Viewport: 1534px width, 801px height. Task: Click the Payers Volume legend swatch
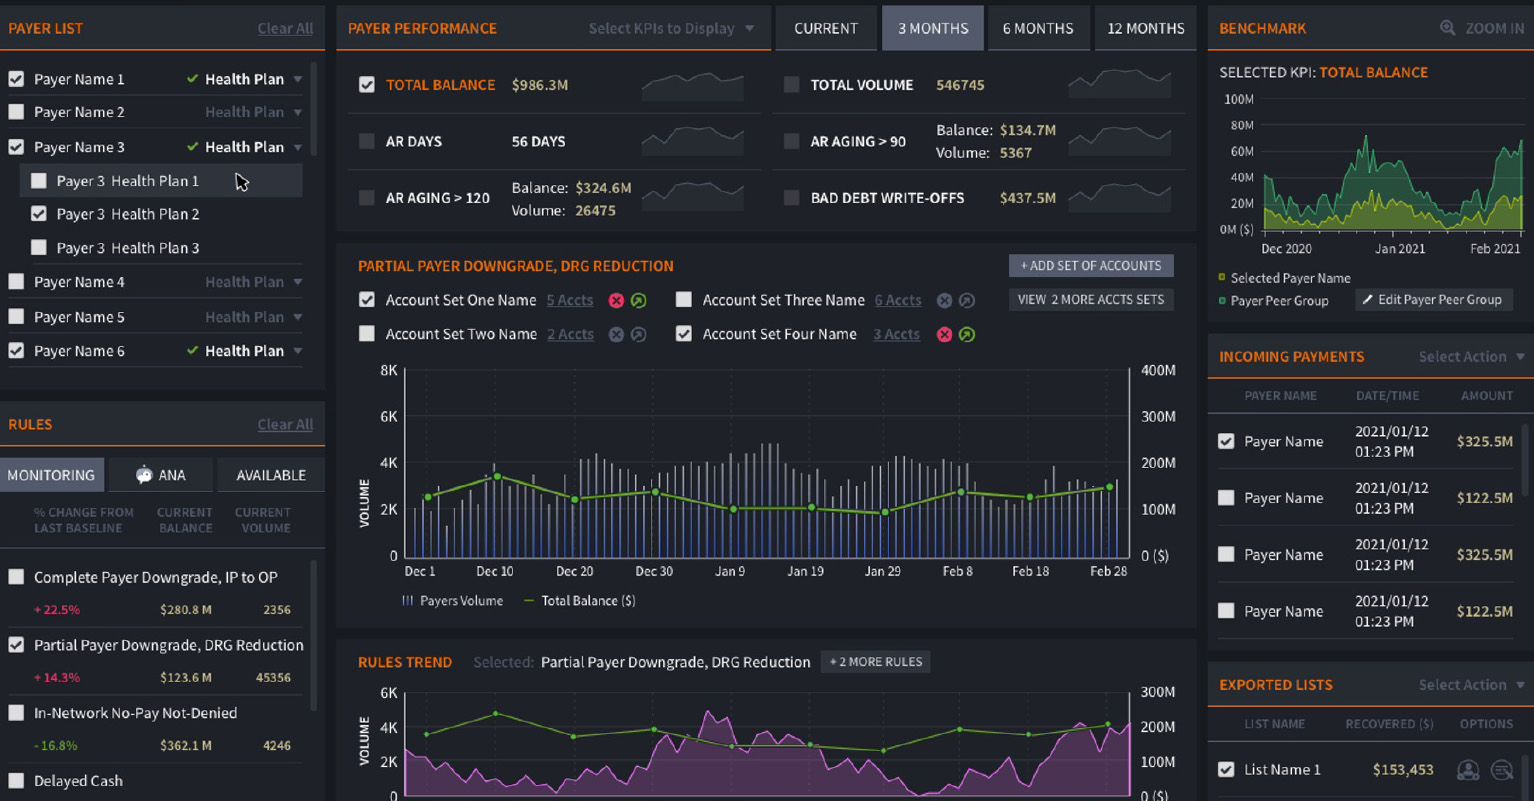point(407,601)
